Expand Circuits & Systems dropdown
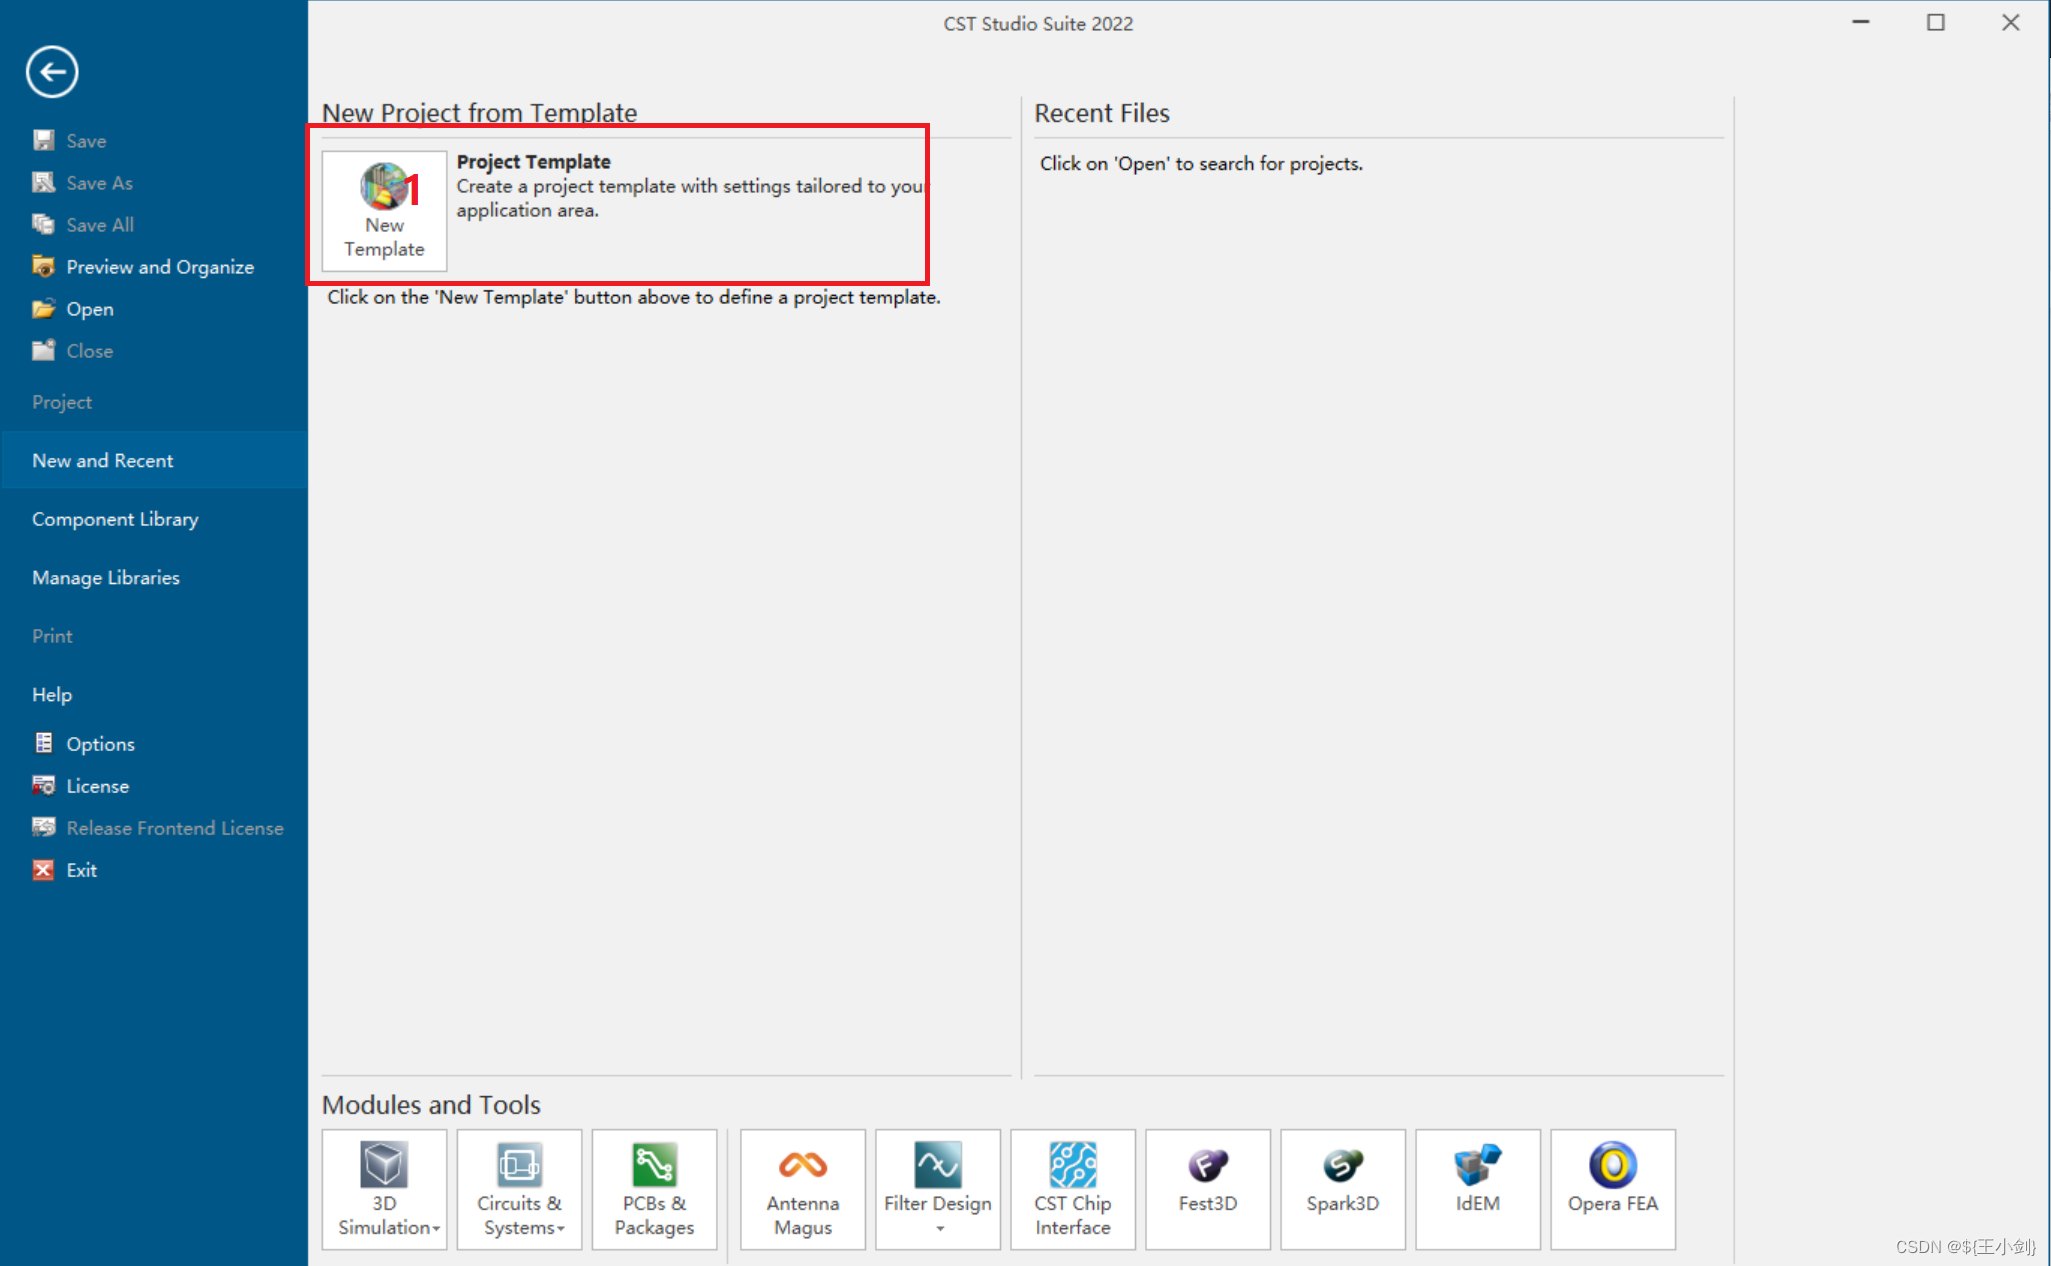The height and width of the screenshot is (1266, 2051). point(561,1228)
